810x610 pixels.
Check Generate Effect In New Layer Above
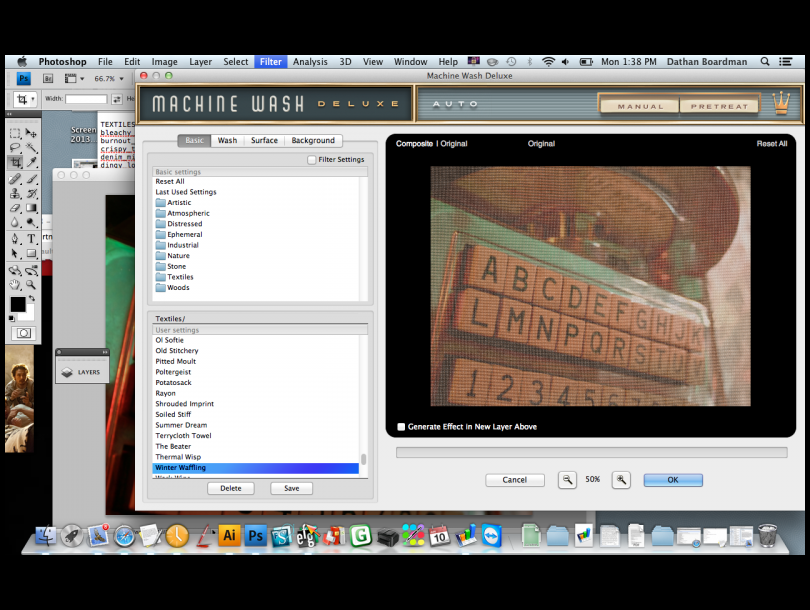[x=401, y=427]
